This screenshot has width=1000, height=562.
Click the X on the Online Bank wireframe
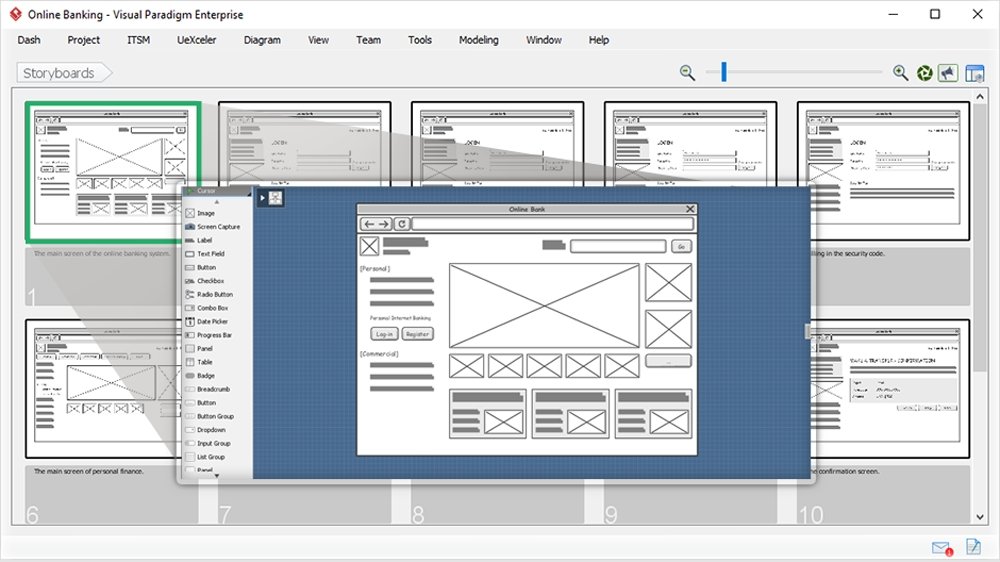[x=690, y=209]
